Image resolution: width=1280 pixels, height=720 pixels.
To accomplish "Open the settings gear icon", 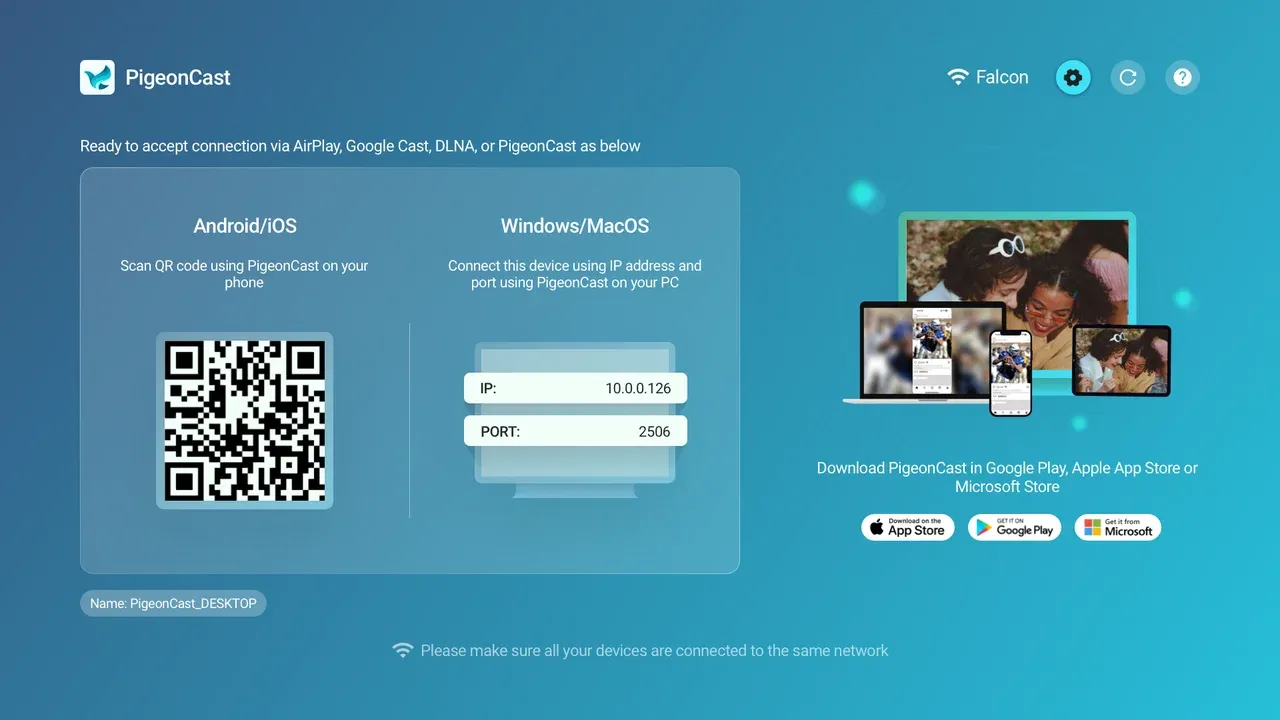I will coord(1073,77).
